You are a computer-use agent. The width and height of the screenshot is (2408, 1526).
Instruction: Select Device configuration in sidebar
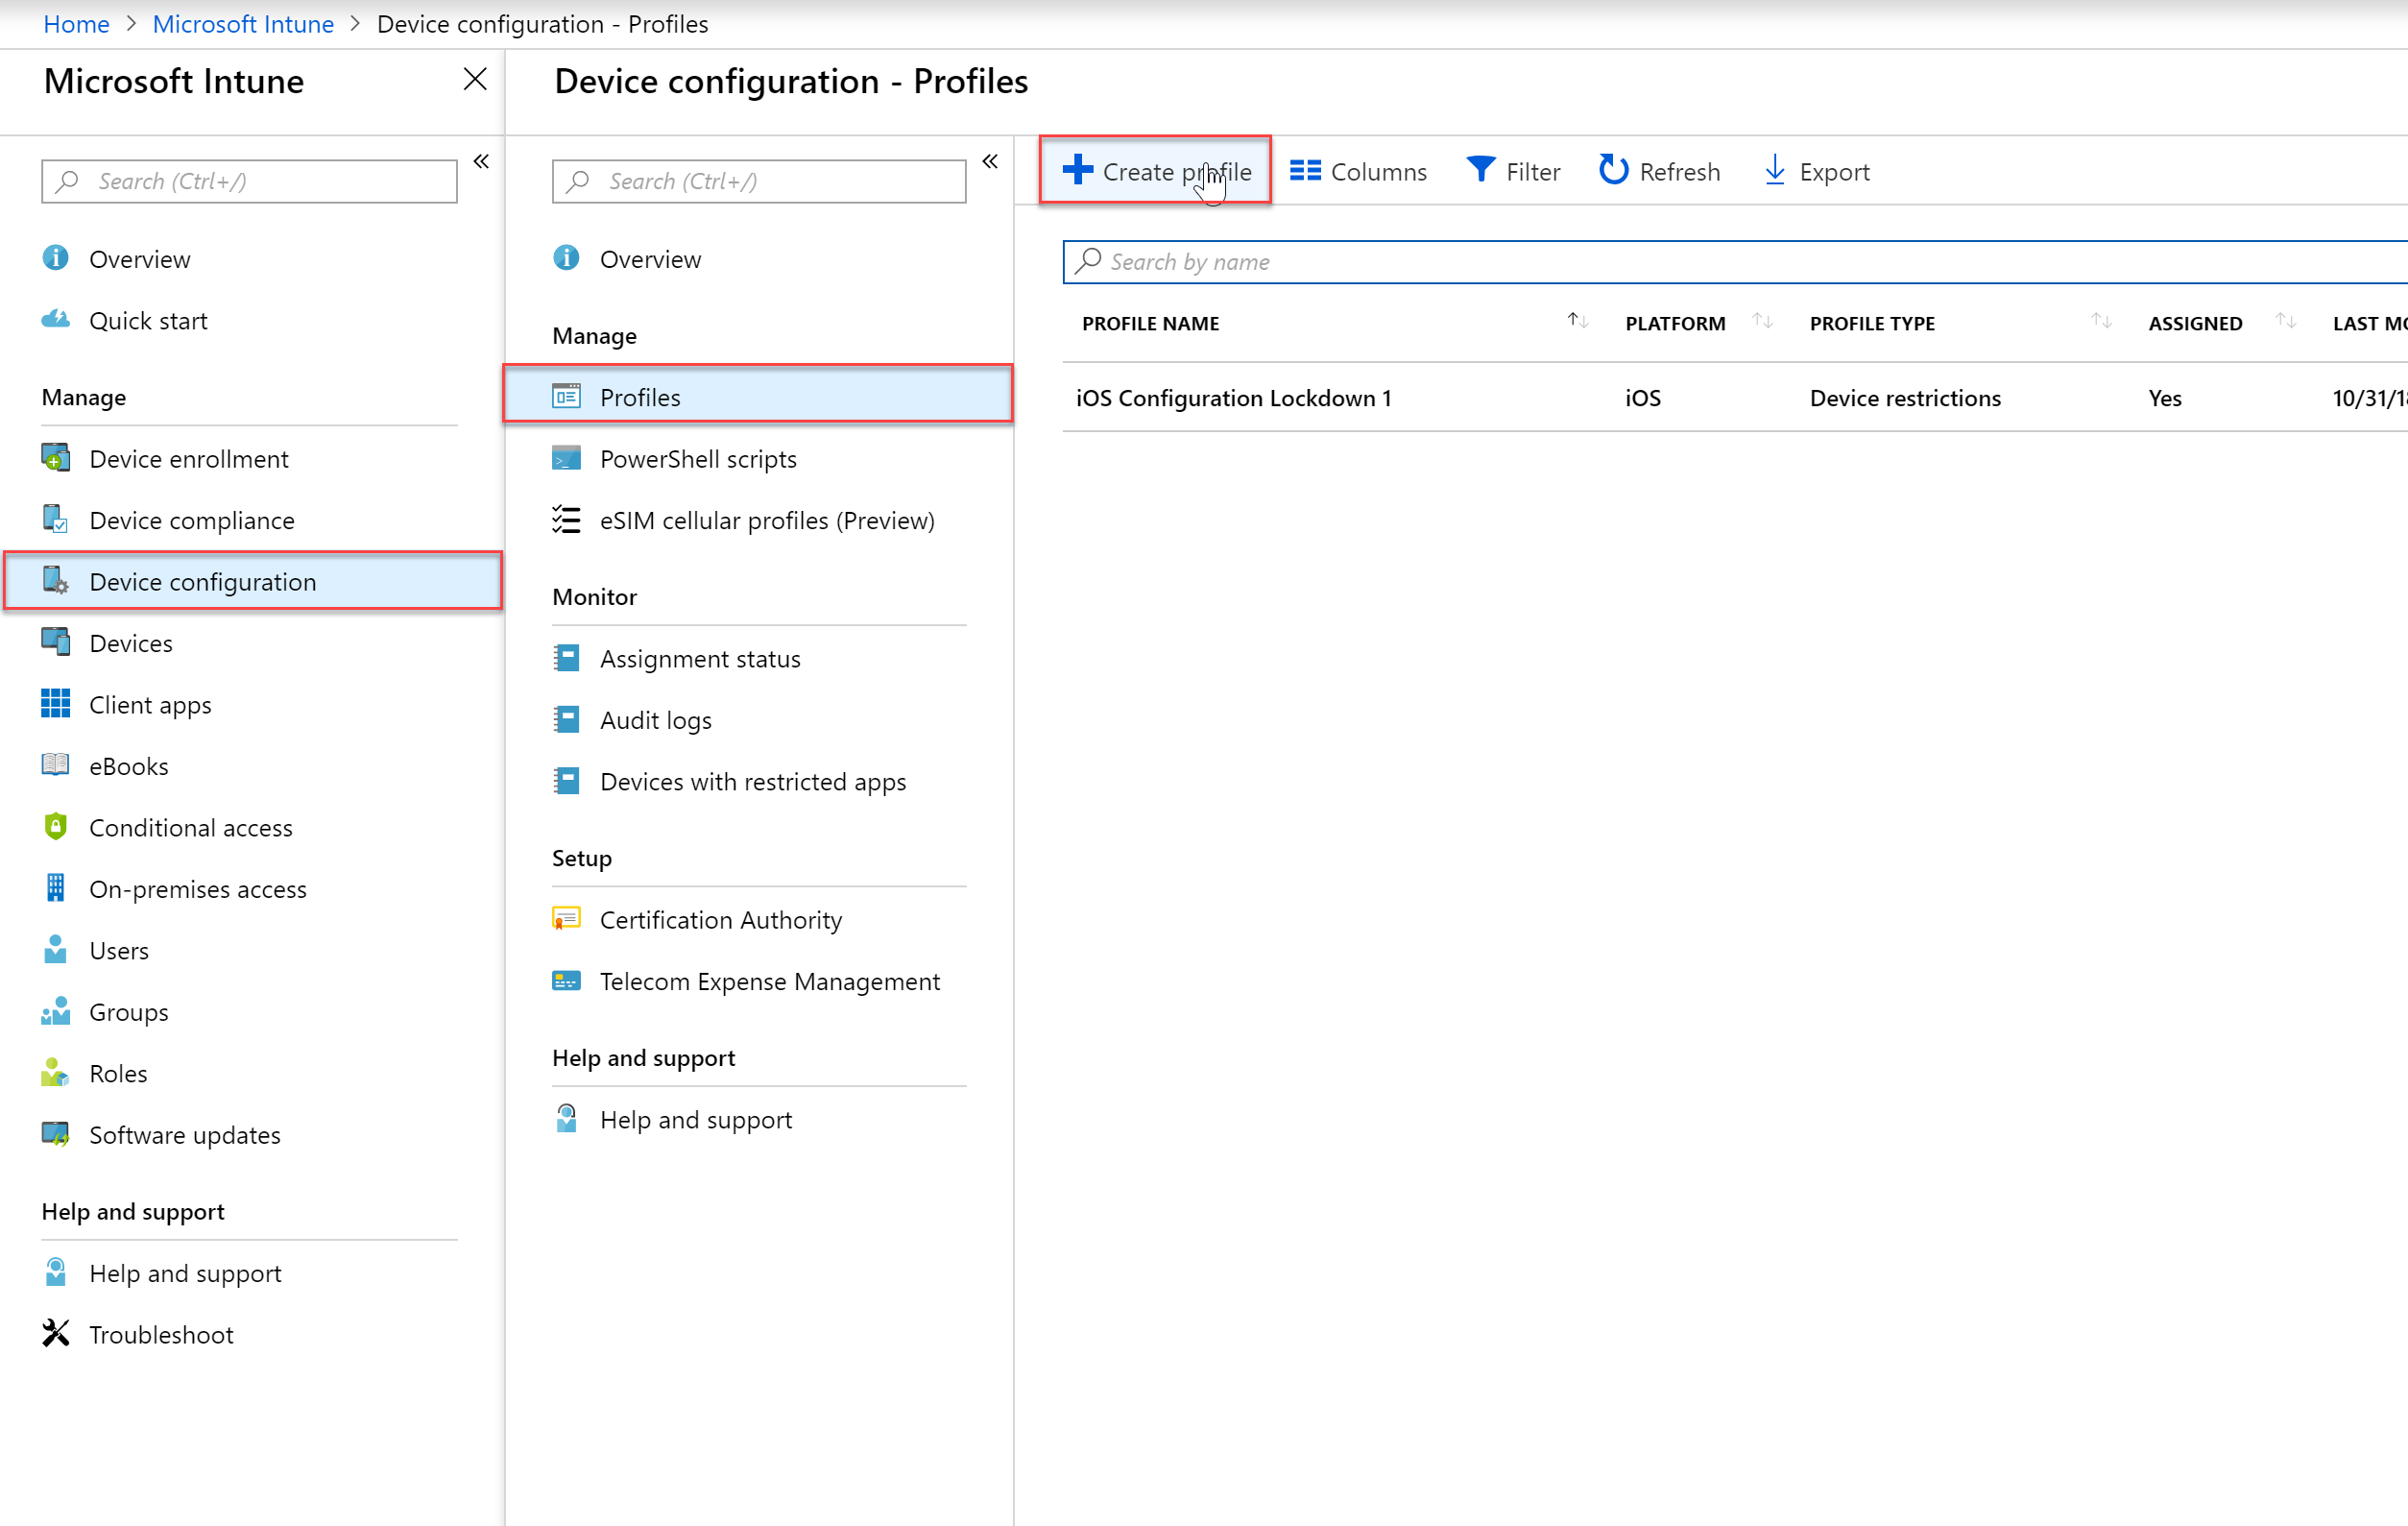(x=252, y=581)
